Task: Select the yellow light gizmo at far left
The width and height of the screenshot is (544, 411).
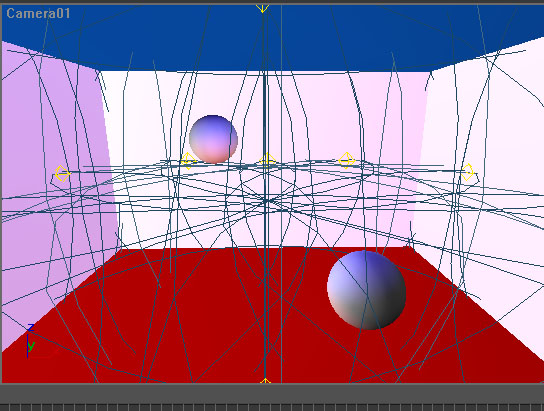Action: point(62,173)
